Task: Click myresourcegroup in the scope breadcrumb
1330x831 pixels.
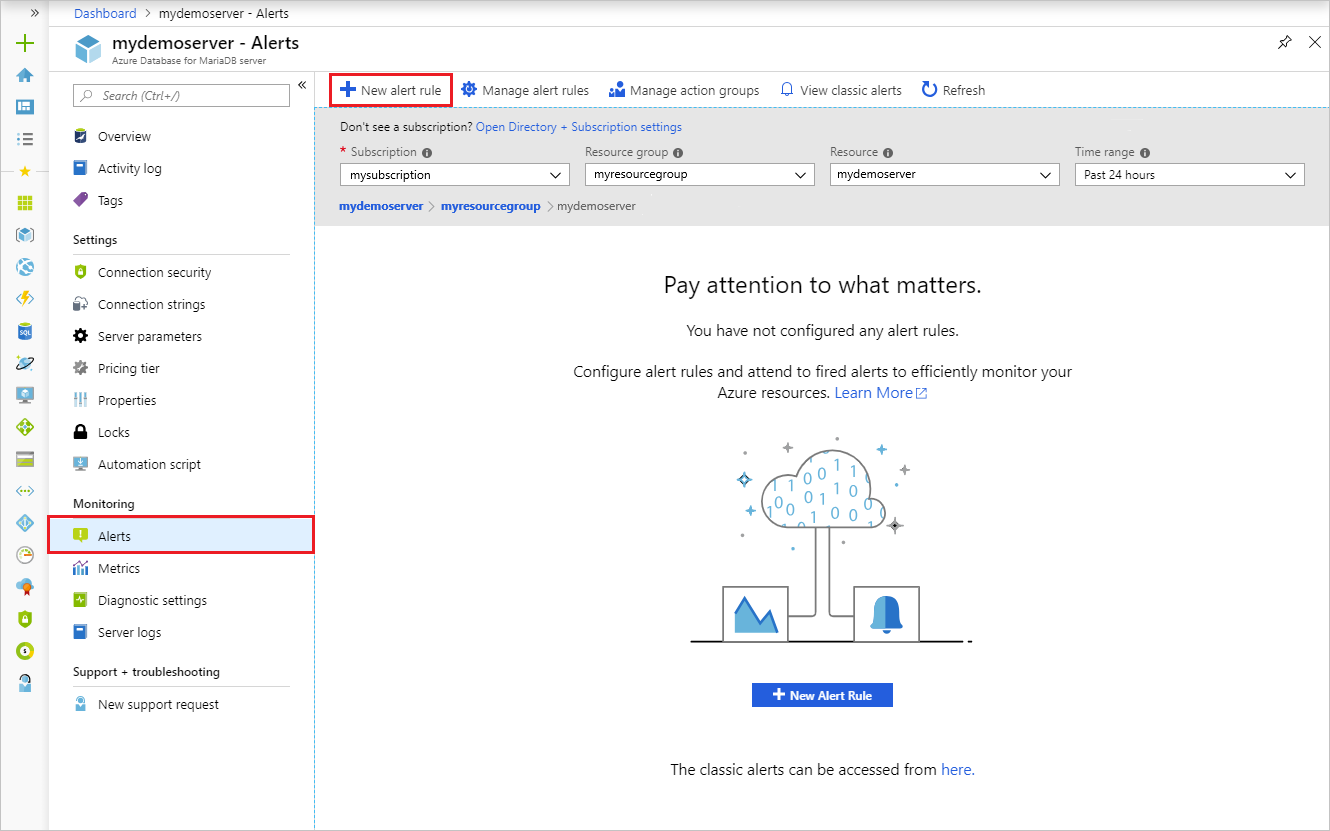Action: click(x=490, y=206)
